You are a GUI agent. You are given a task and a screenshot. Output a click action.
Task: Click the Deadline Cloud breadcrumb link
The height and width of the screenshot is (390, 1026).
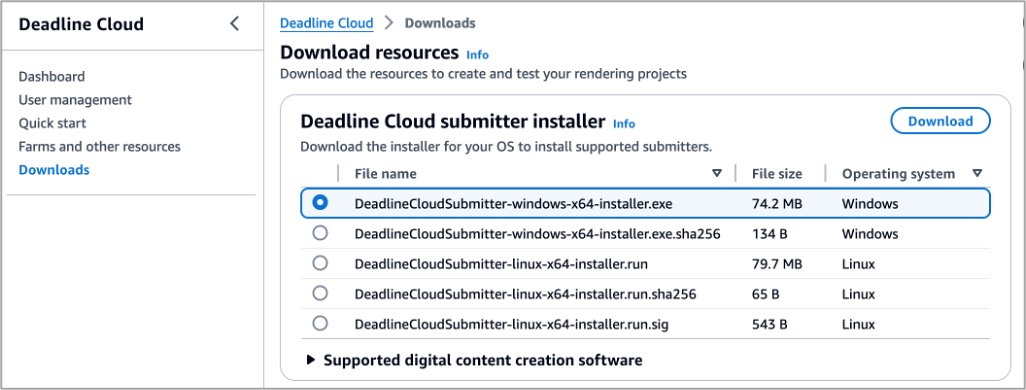pos(327,23)
